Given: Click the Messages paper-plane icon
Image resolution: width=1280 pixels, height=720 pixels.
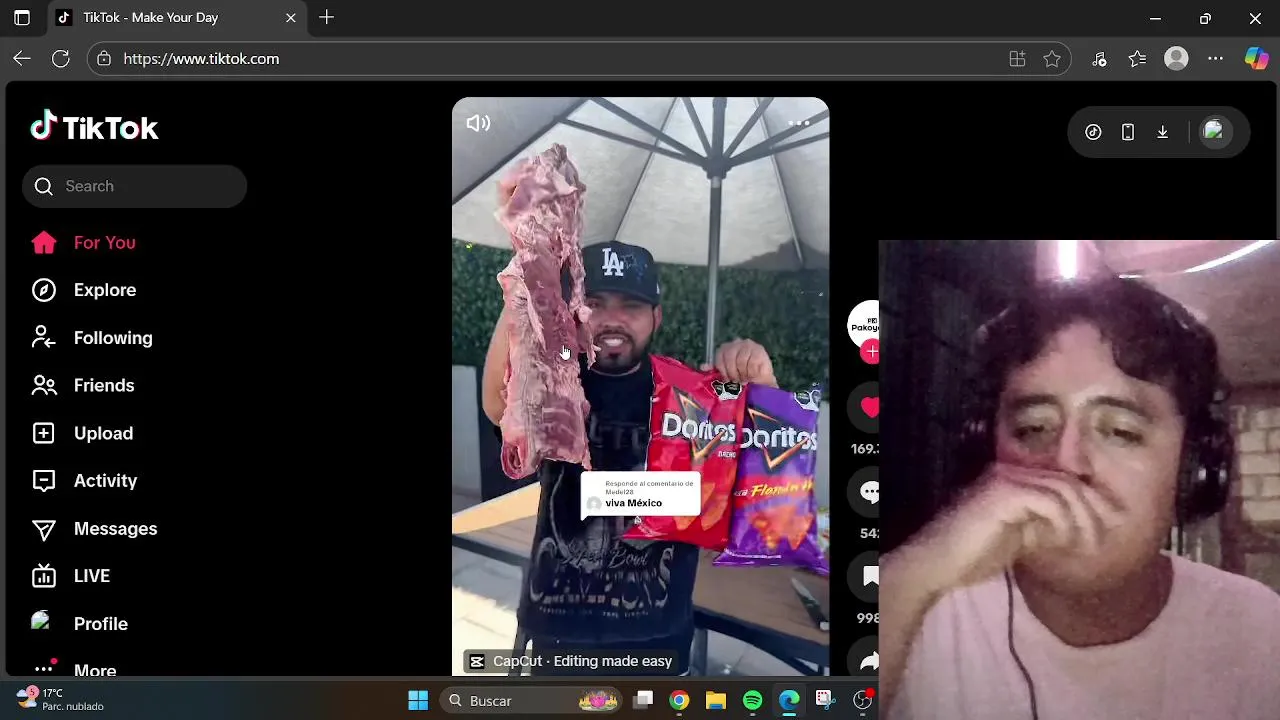Looking at the screenshot, I should coord(43,529).
